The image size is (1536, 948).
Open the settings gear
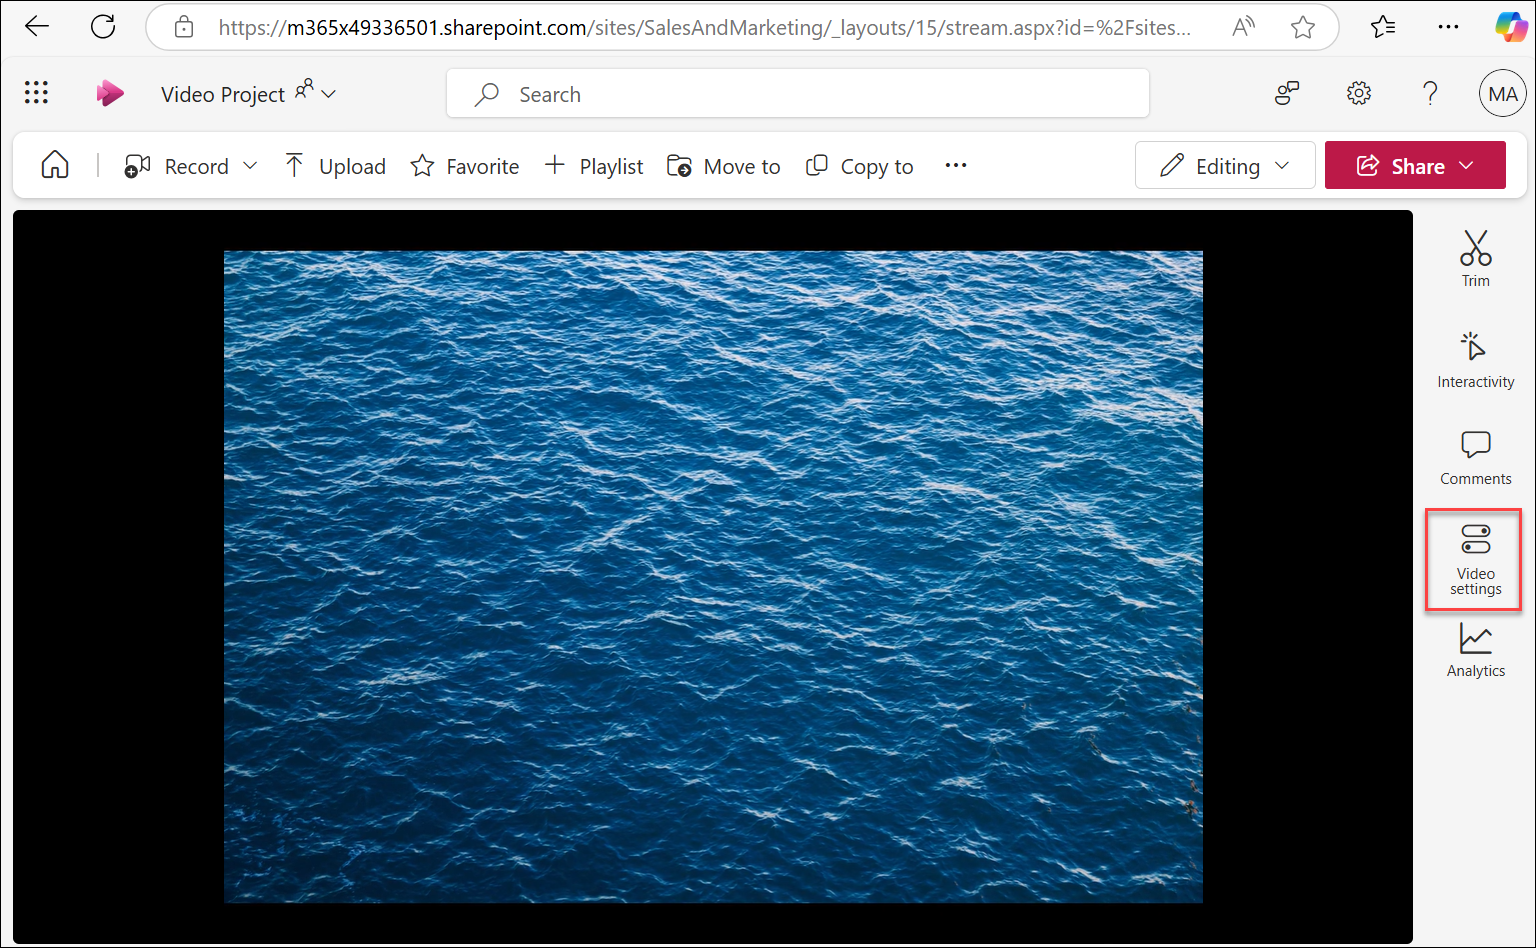click(x=1359, y=93)
